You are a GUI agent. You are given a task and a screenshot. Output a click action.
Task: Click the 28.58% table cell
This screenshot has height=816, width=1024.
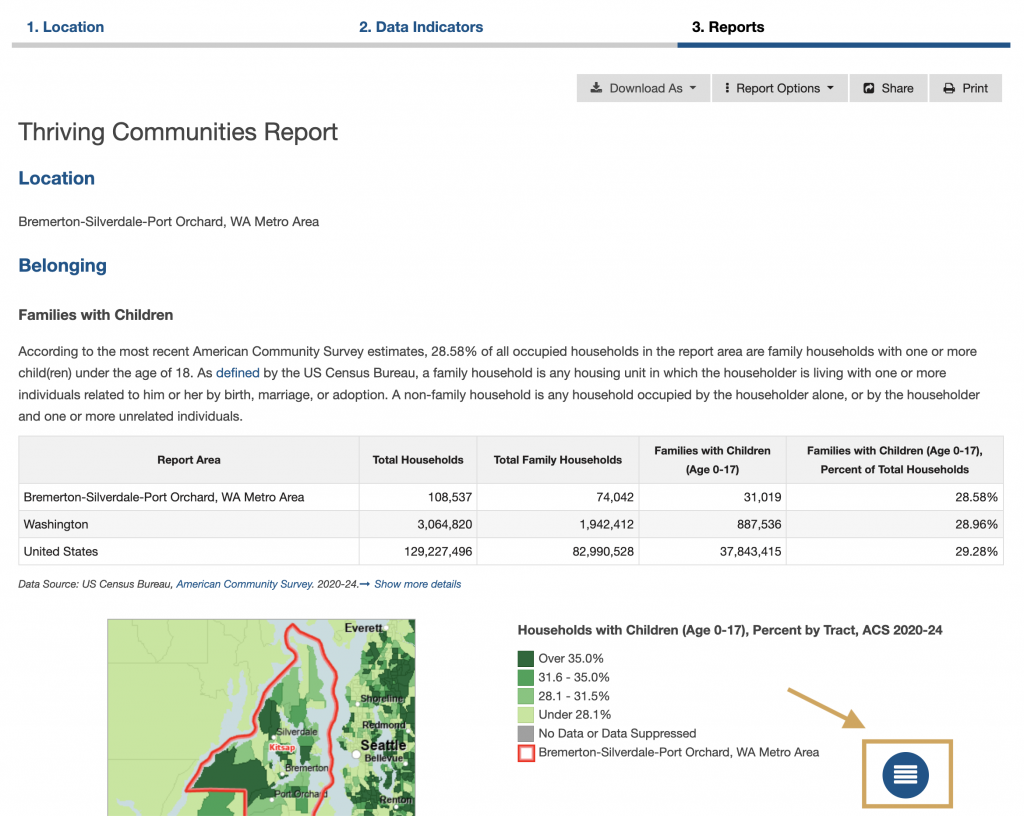click(x=895, y=497)
